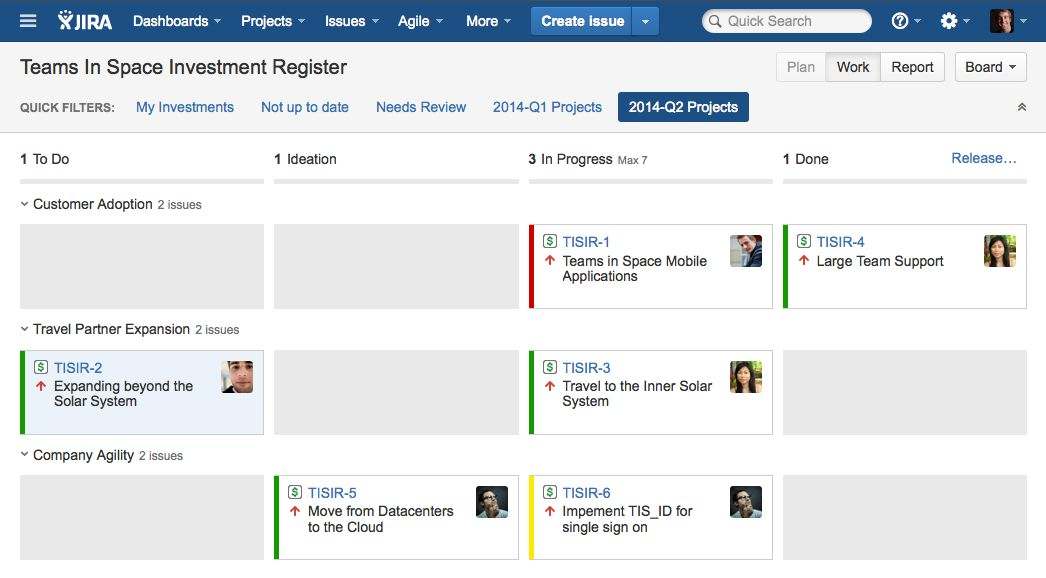Open the Create issue split-button arrow

[645, 20]
